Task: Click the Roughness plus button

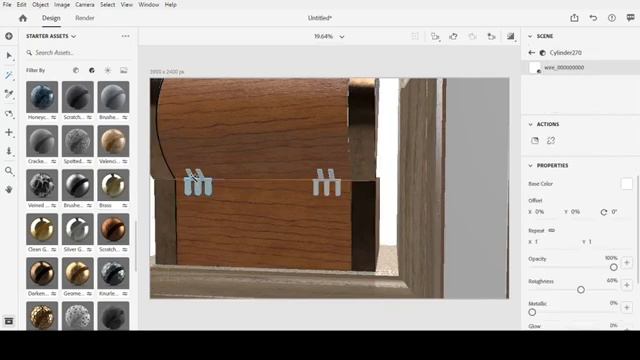Action: (627, 285)
